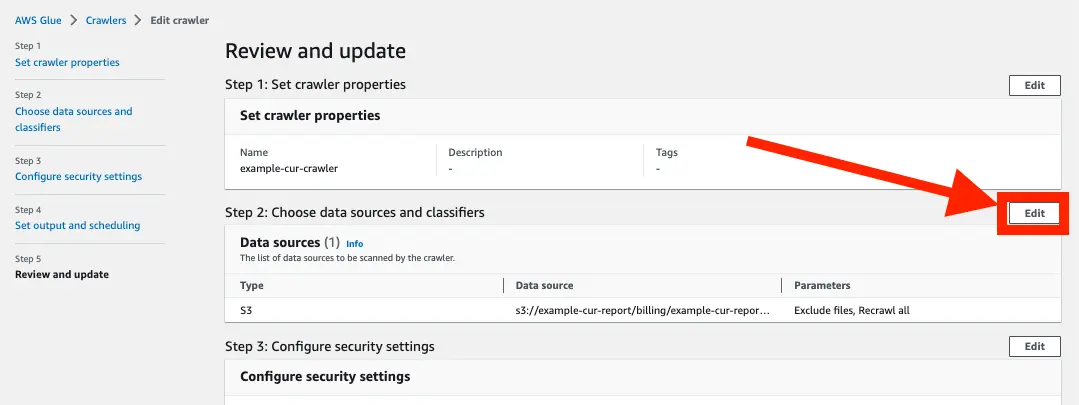Viewport: 1079px width, 405px height.
Task: Open the Crawlers breadcrumb link
Action: point(108,20)
